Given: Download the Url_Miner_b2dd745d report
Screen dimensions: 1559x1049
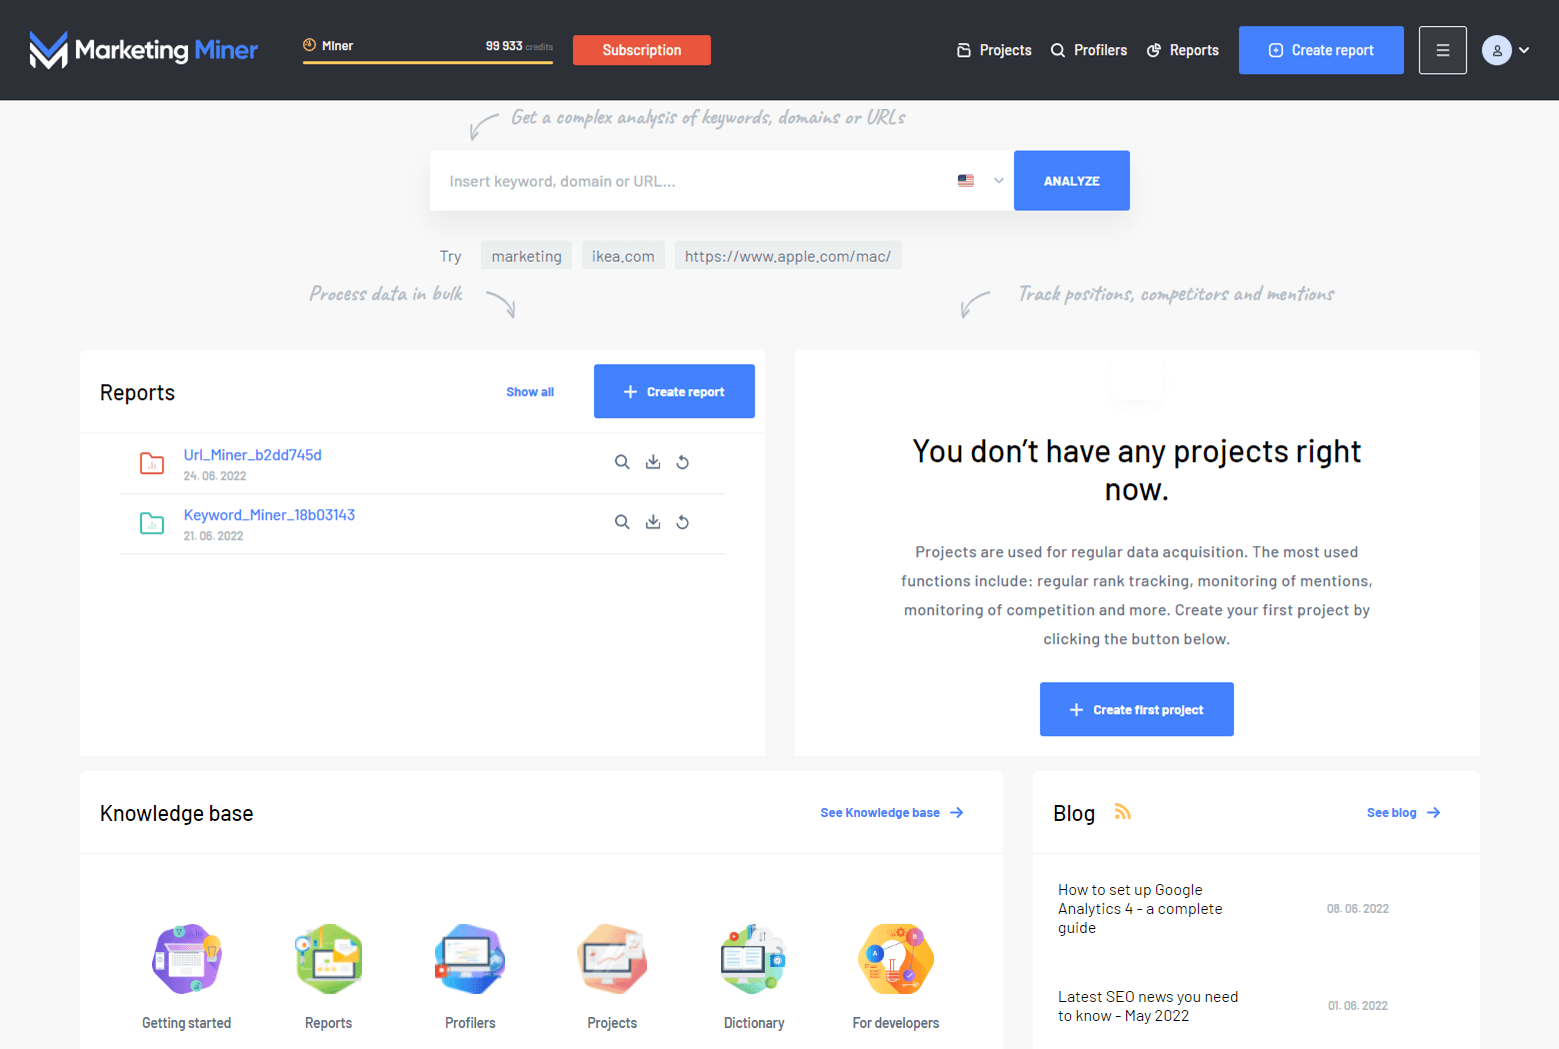Looking at the screenshot, I should [x=653, y=462].
